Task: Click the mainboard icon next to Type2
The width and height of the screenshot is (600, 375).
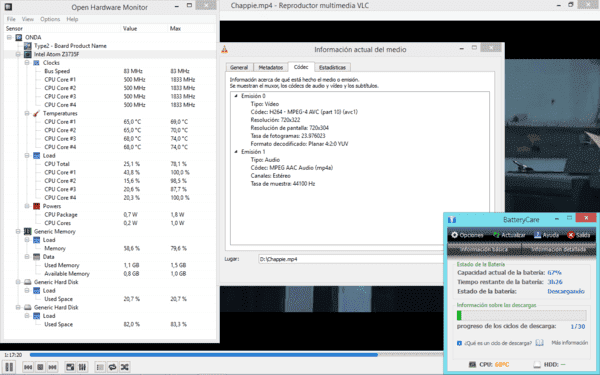Action: pyautogui.click(x=28, y=46)
